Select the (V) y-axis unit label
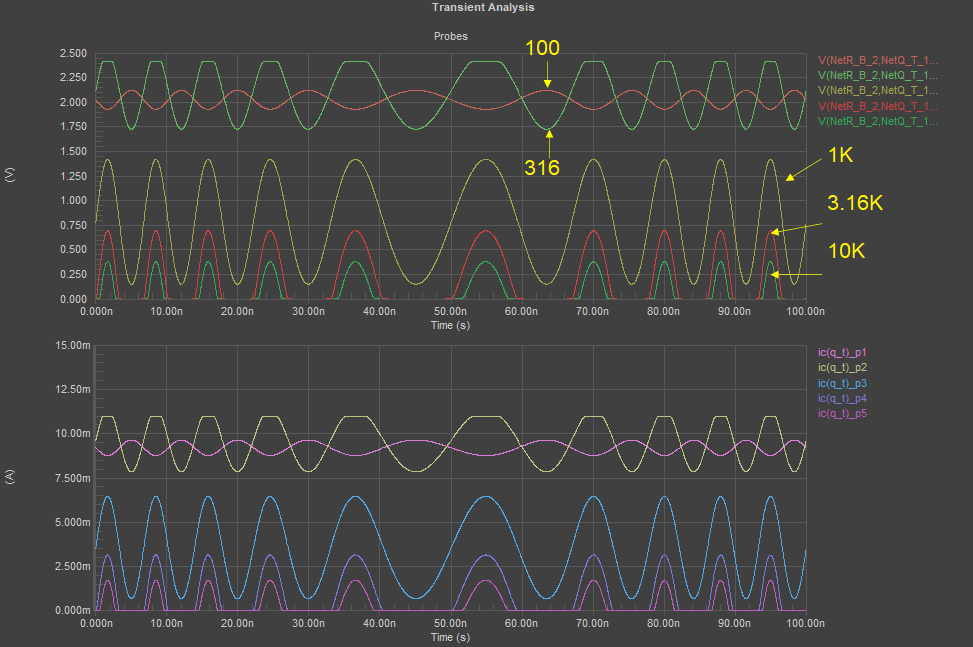This screenshot has width=973, height=647. (11, 176)
